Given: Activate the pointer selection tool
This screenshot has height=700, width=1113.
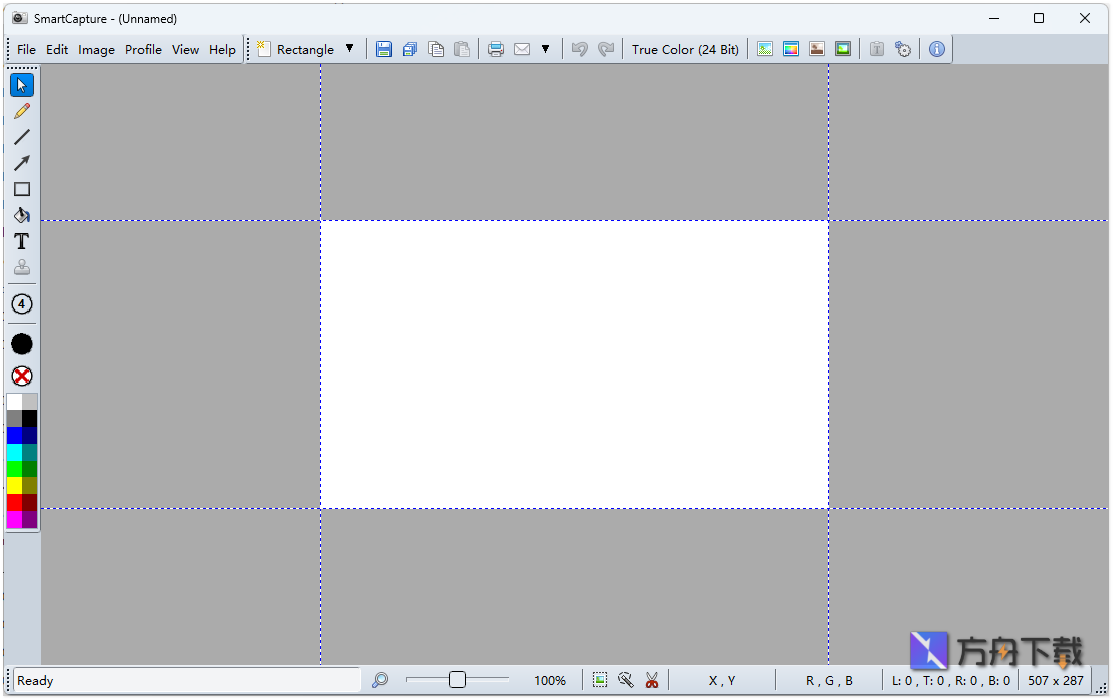Looking at the screenshot, I should click(x=21, y=85).
